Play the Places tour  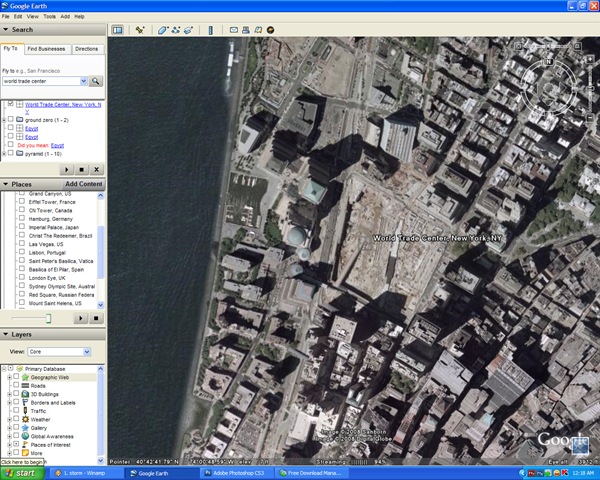coord(81,318)
